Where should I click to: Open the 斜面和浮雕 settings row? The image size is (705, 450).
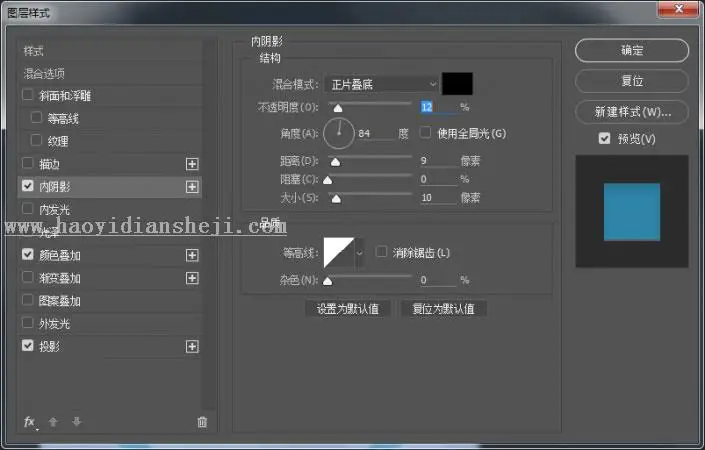coord(110,96)
